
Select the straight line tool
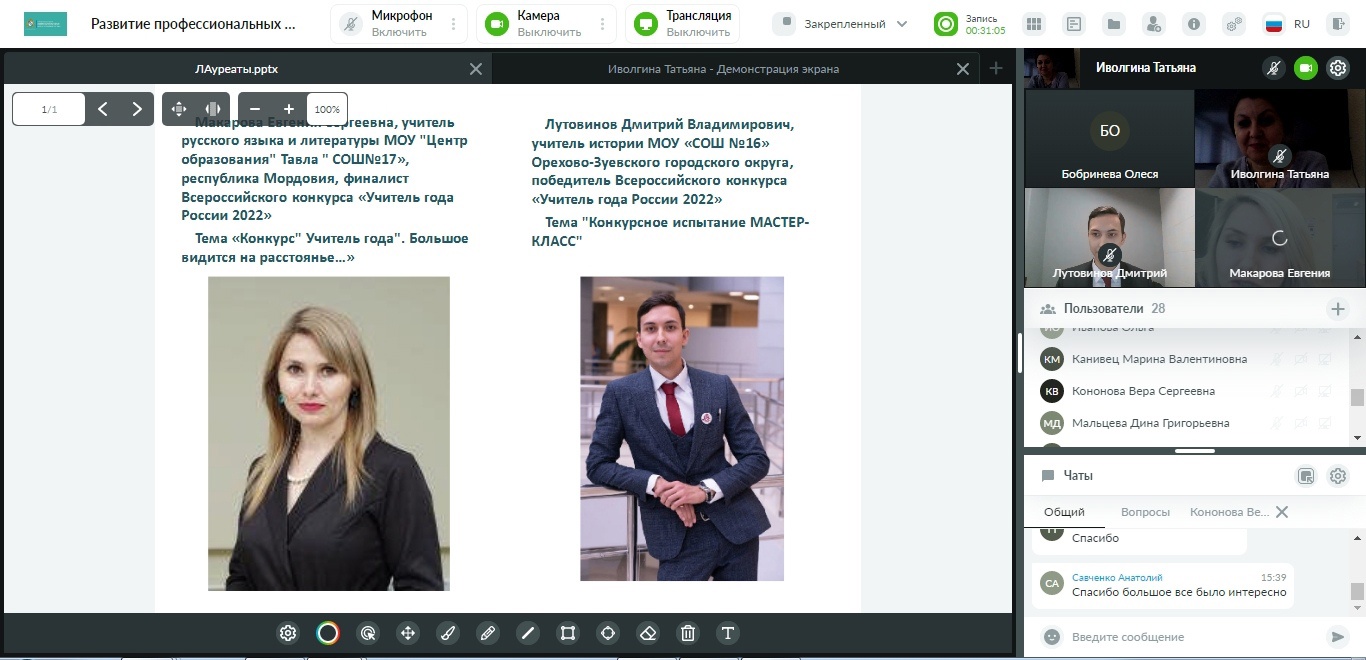pyautogui.click(x=528, y=633)
